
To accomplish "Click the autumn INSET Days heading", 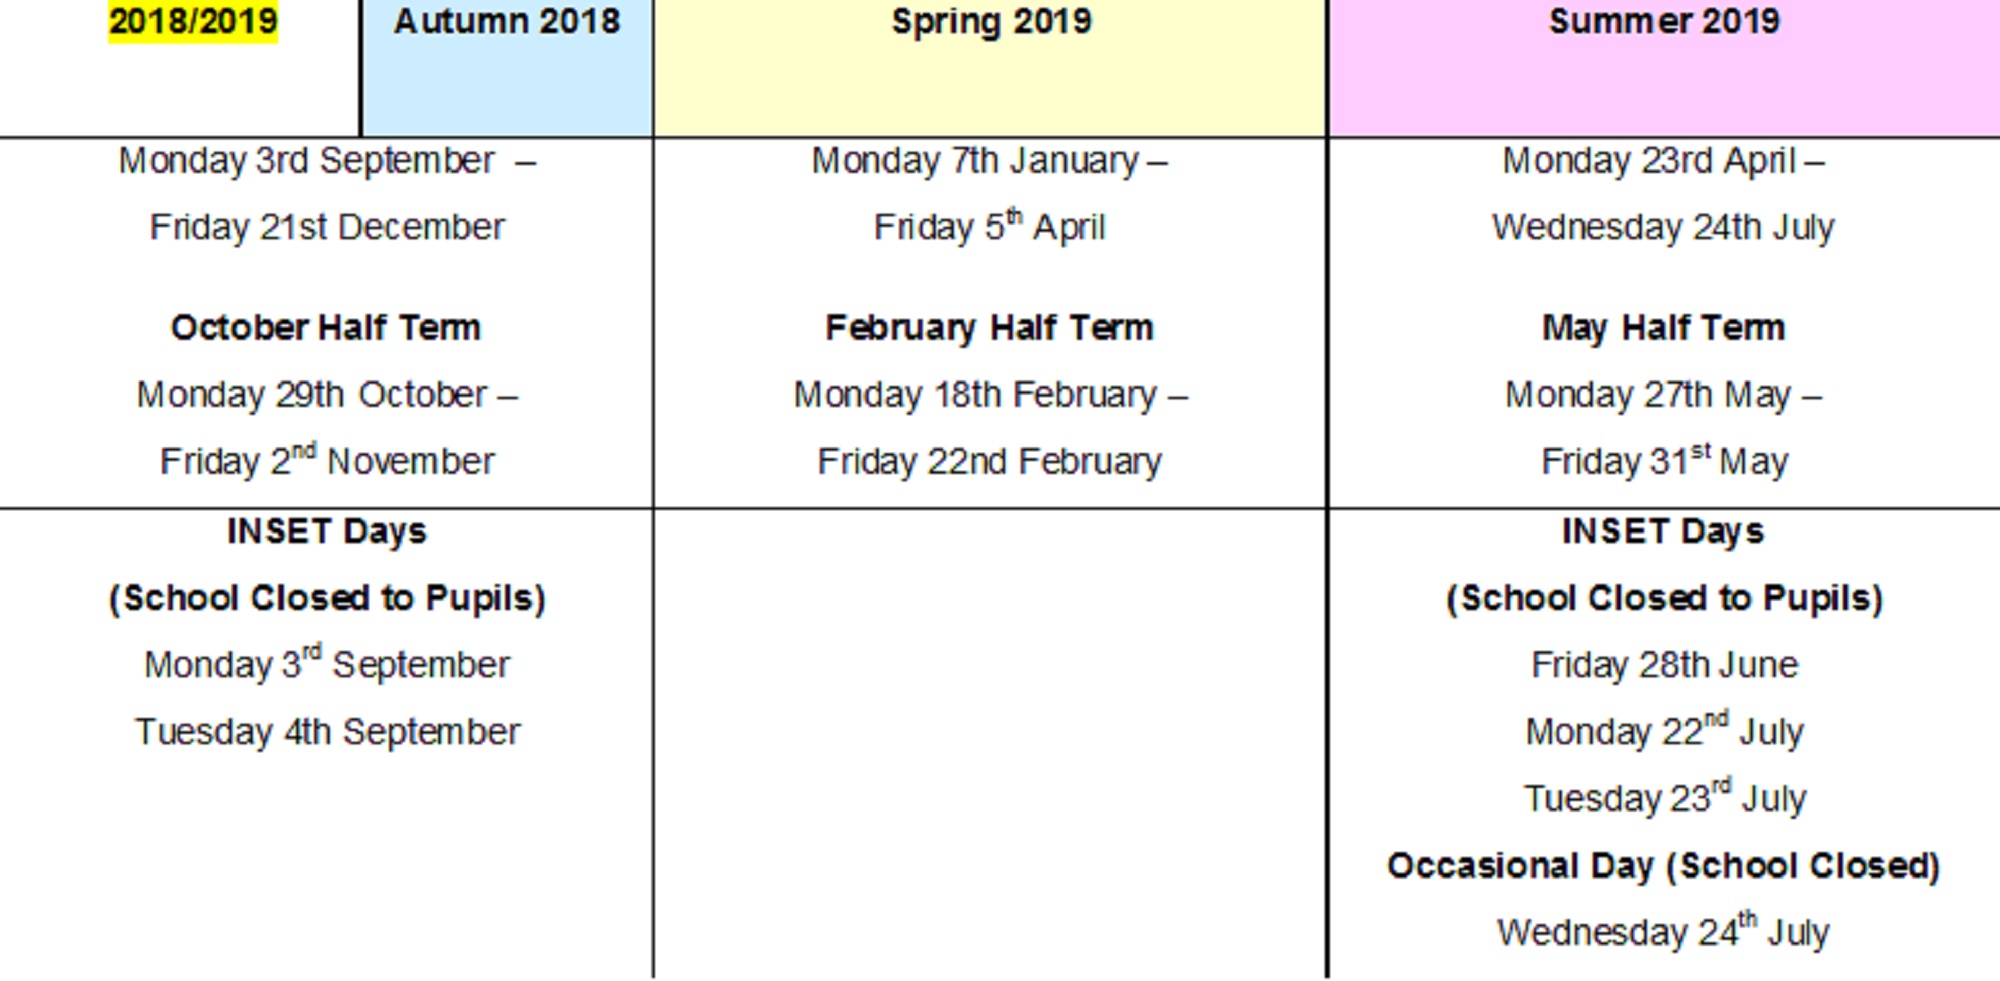I will pos(327,532).
